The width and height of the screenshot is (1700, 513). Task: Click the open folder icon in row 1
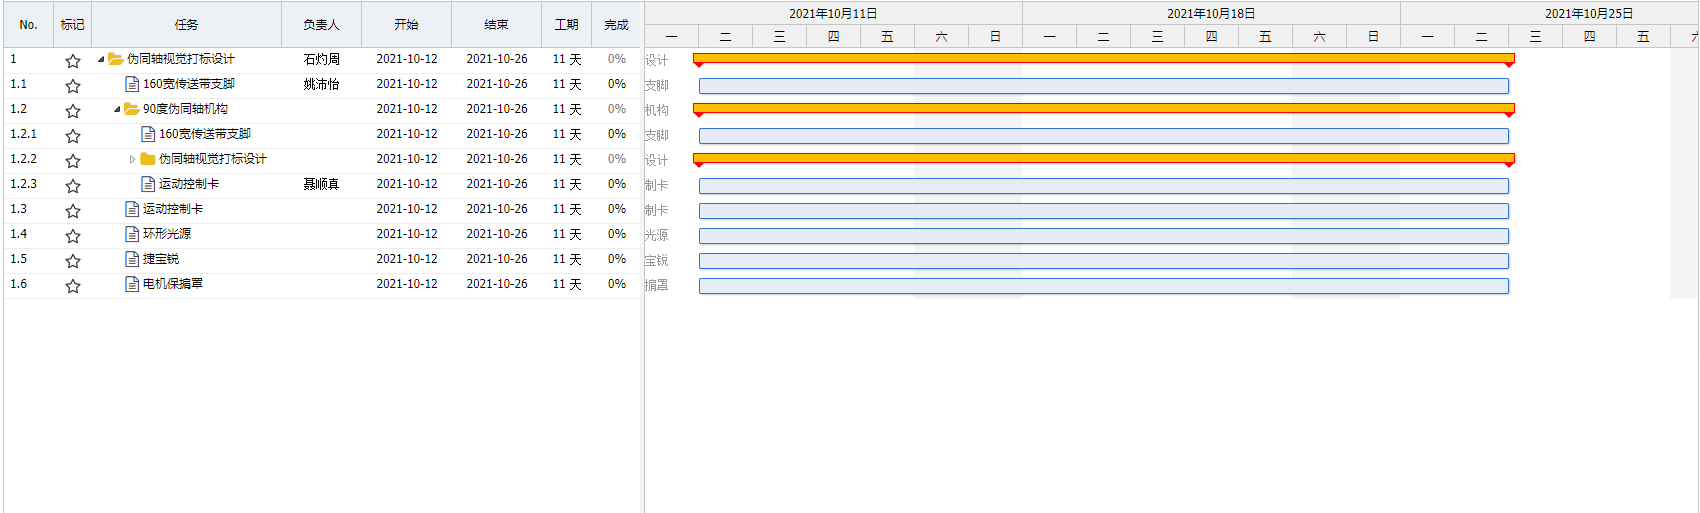(x=116, y=59)
